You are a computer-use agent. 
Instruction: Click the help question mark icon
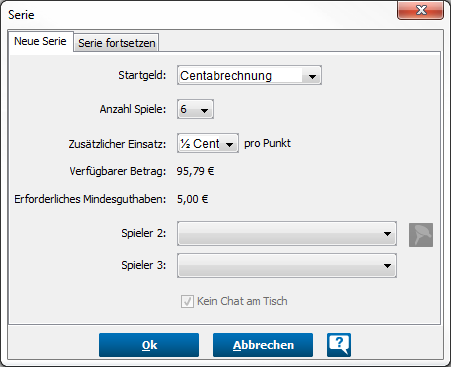339,345
